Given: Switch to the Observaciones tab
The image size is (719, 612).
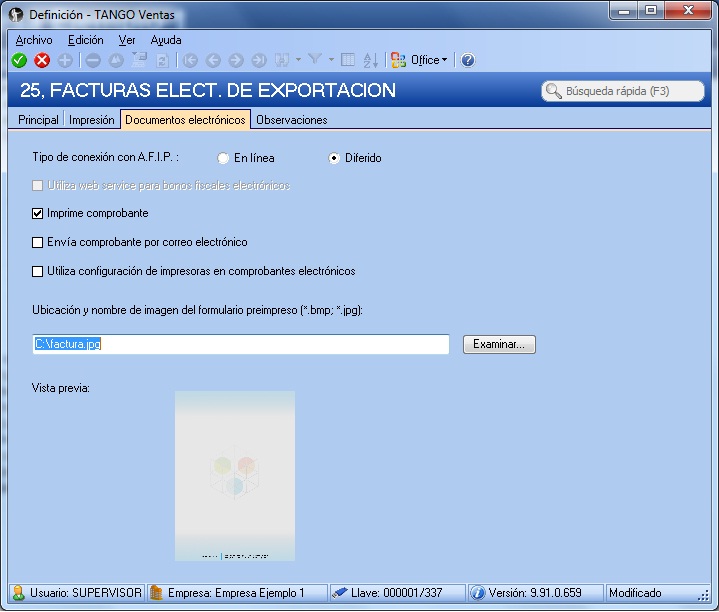Looking at the screenshot, I should click(x=292, y=120).
